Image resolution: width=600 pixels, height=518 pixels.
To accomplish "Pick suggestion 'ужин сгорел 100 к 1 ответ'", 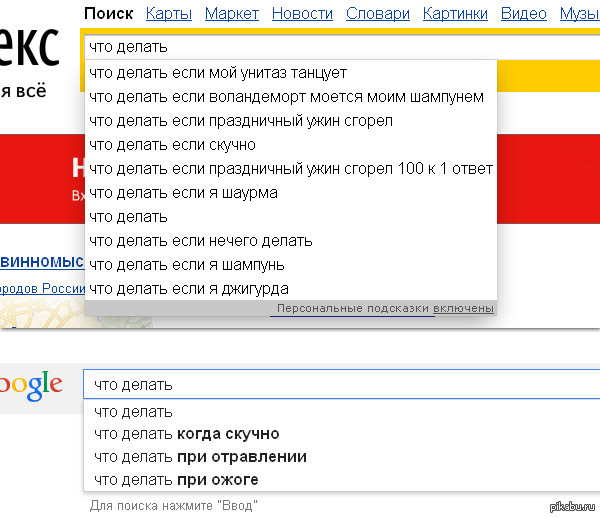I will click(x=290, y=169).
